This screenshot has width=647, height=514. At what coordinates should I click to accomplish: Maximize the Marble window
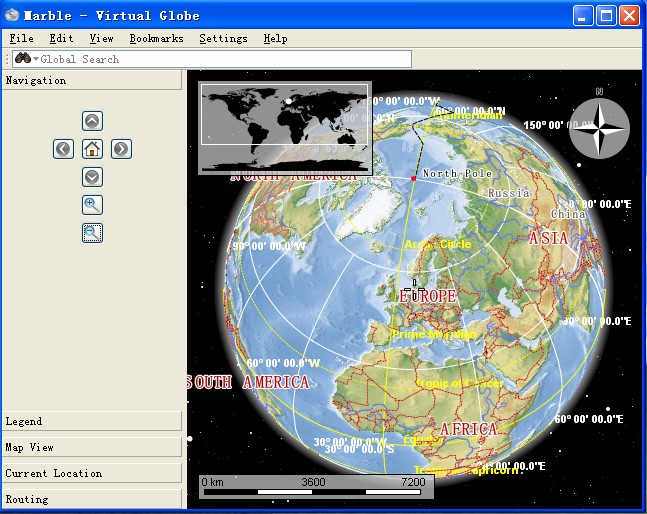click(x=606, y=16)
